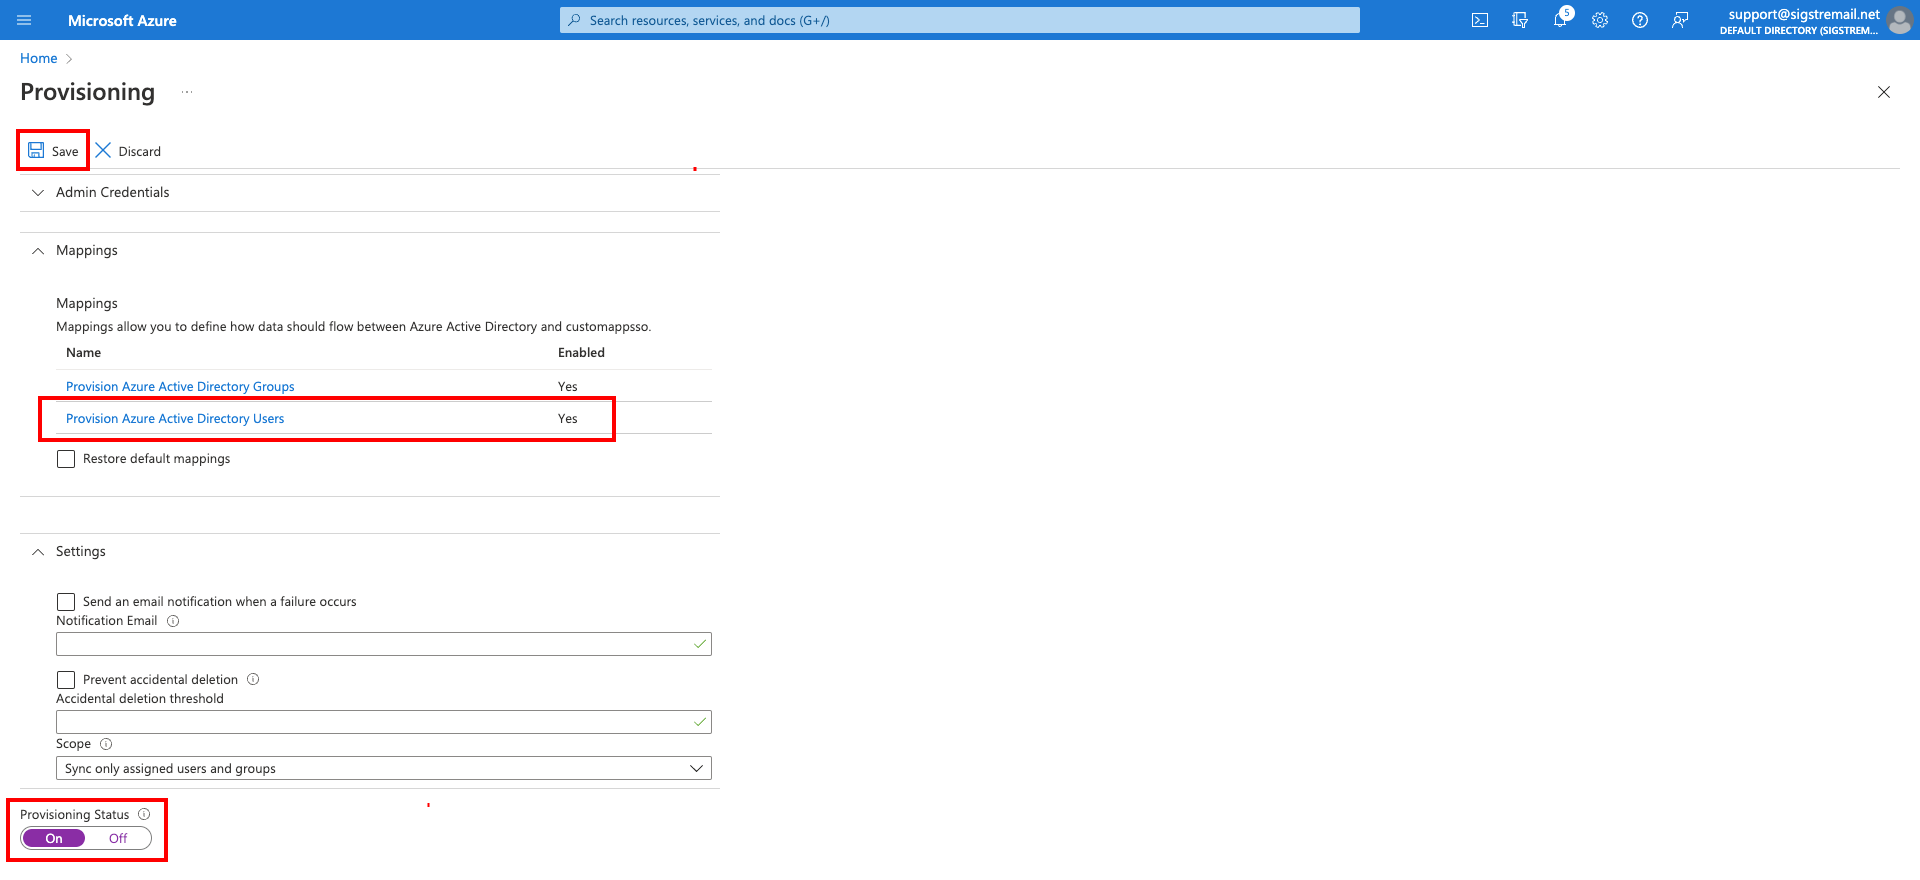This screenshot has width=1920, height=880.
Task: Open the Azure portal hamburger menu
Action: 24,20
